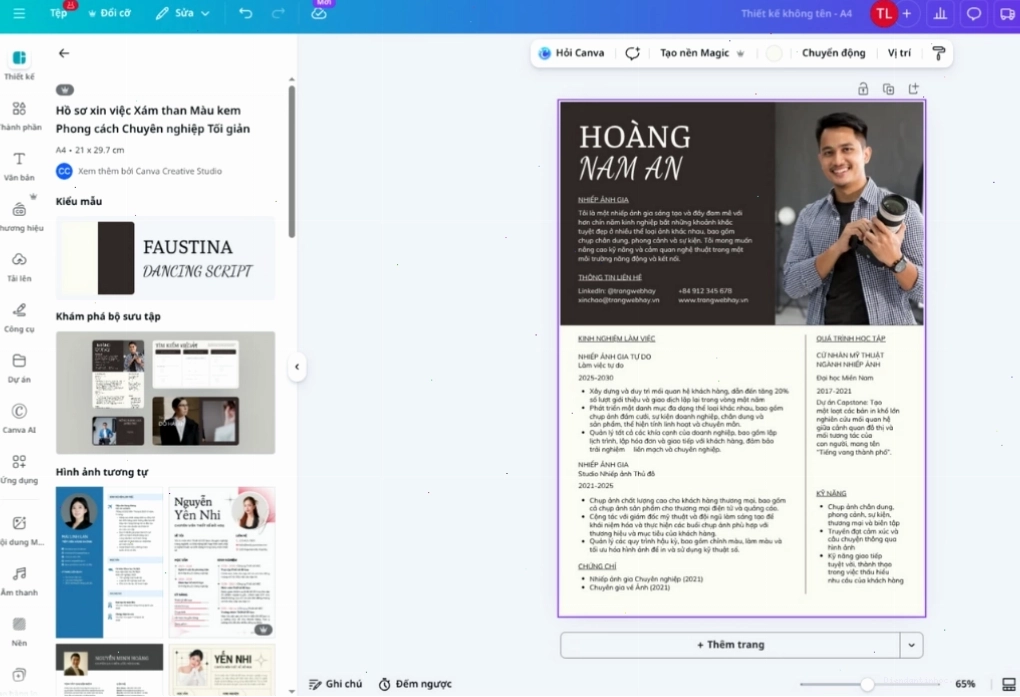Open the comments speech bubble

point(973,14)
